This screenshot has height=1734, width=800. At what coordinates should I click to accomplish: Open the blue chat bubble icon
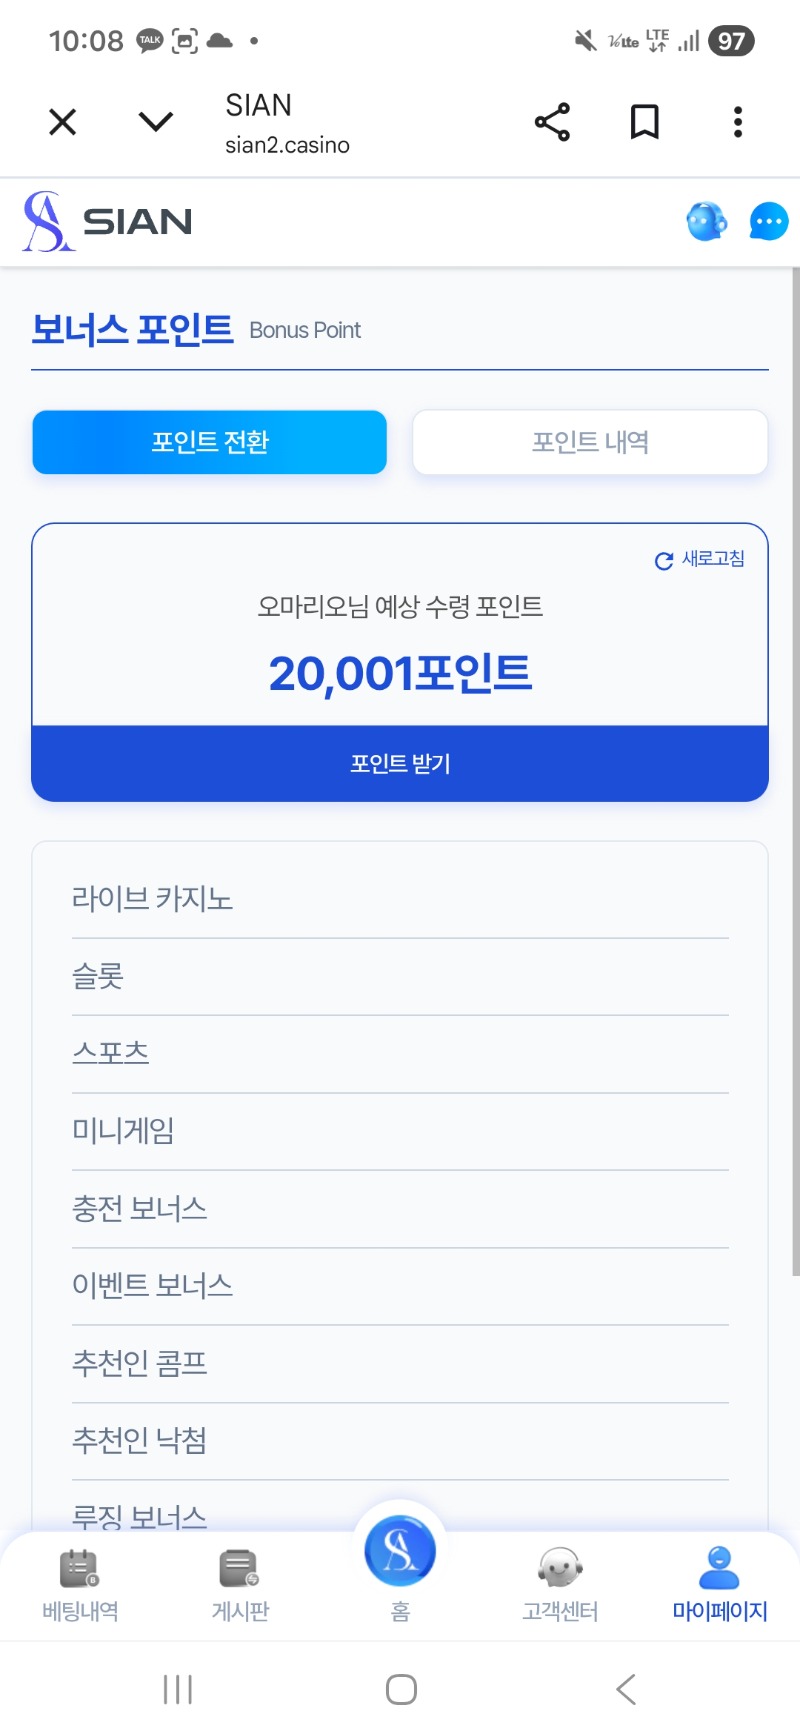click(x=768, y=222)
